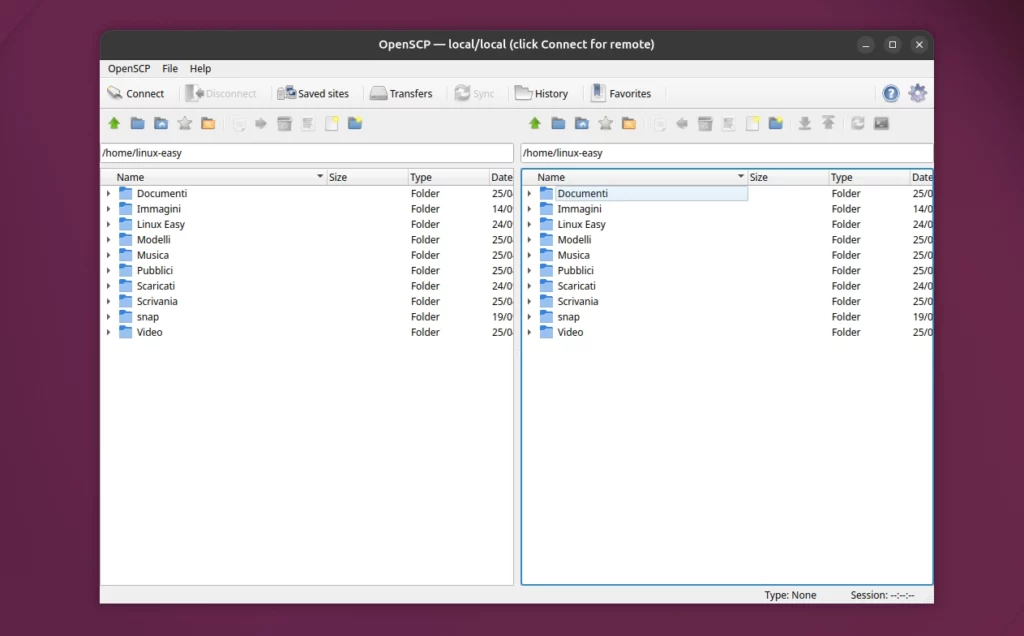Create new folder in left pane

click(x=355, y=123)
